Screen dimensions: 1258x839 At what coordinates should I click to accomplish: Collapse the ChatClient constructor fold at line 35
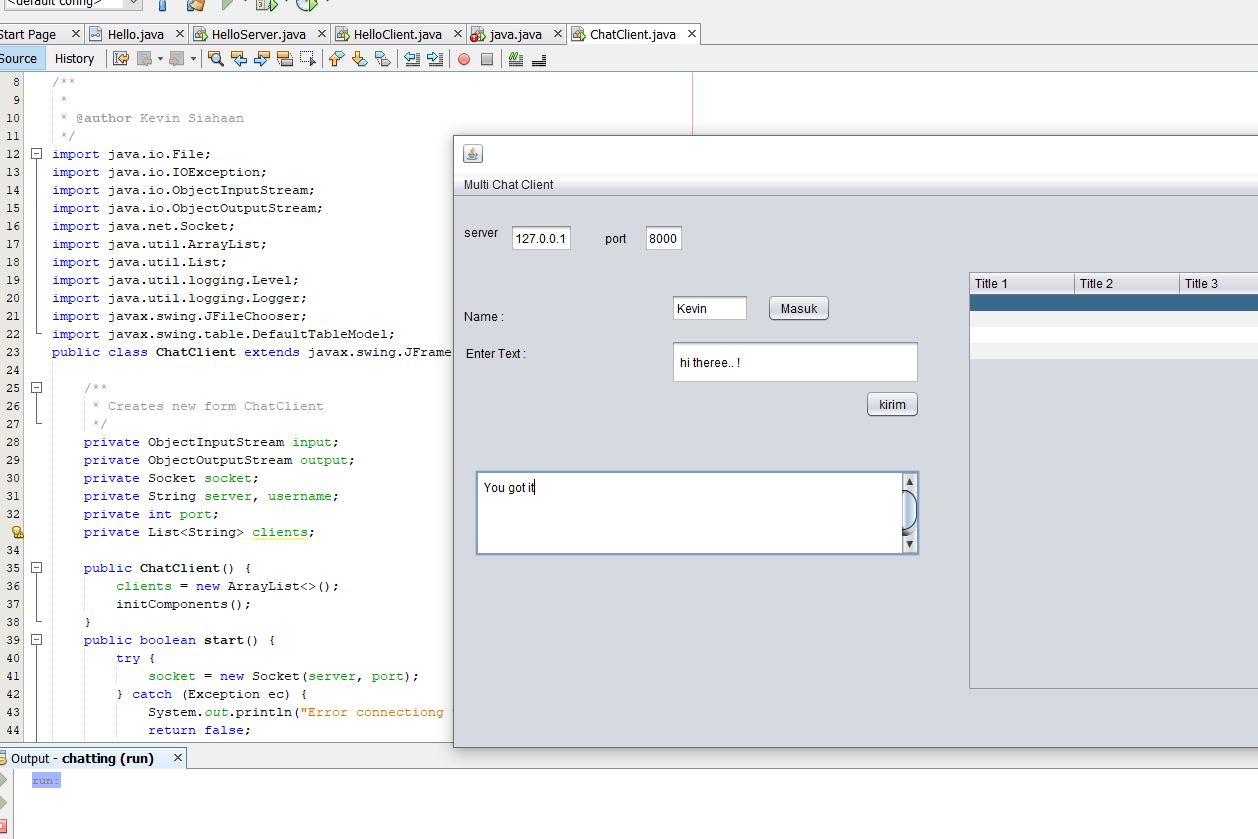tap(36, 568)
